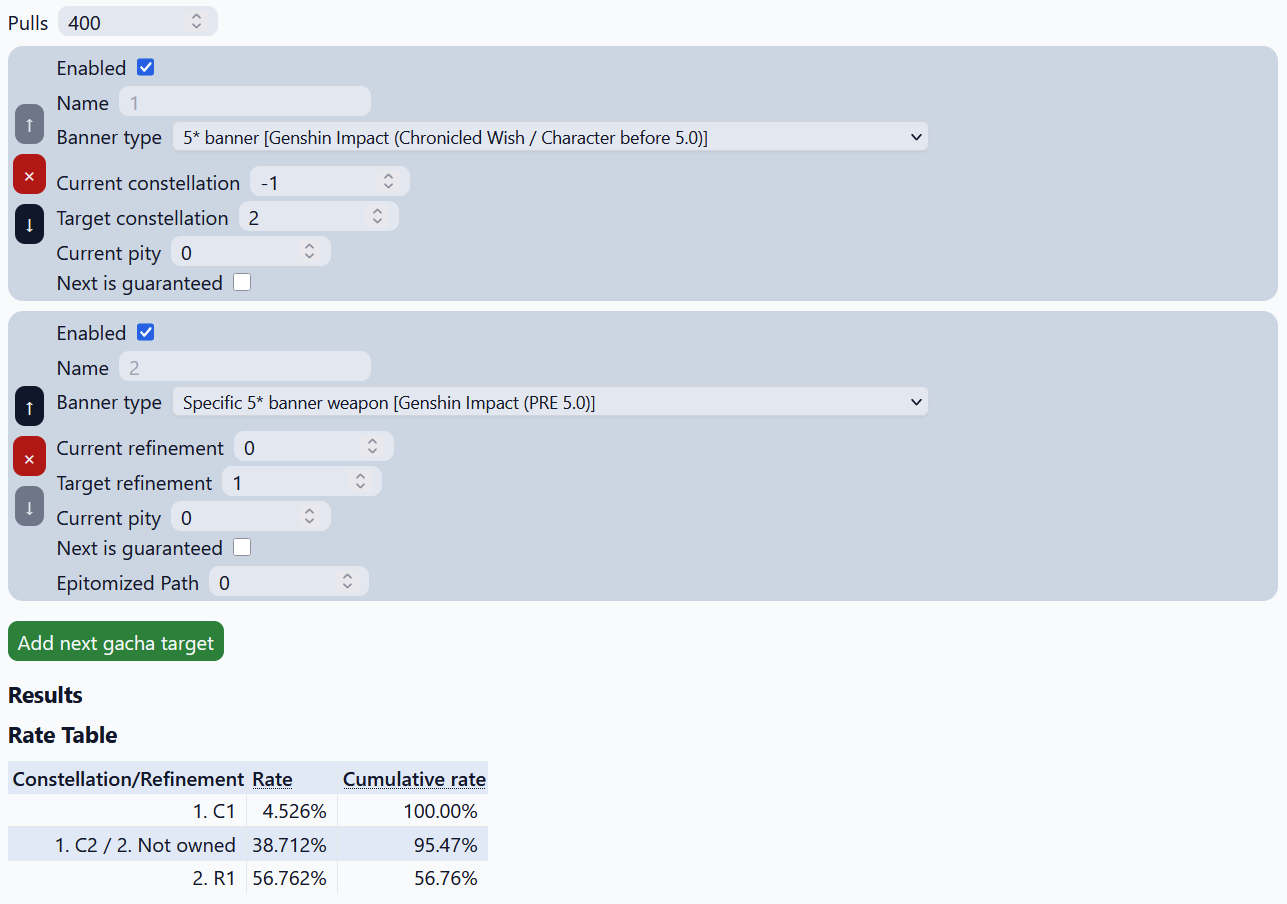Disable the first target's Enabled checkbox
This screenshot has width=1287, height=904.
click(x=146, y=68)
